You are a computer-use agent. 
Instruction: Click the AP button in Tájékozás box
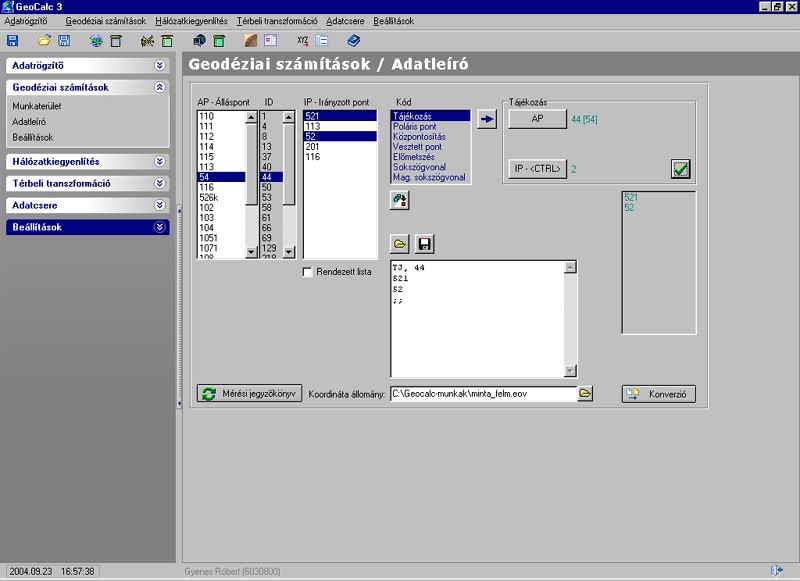[537, 119]
